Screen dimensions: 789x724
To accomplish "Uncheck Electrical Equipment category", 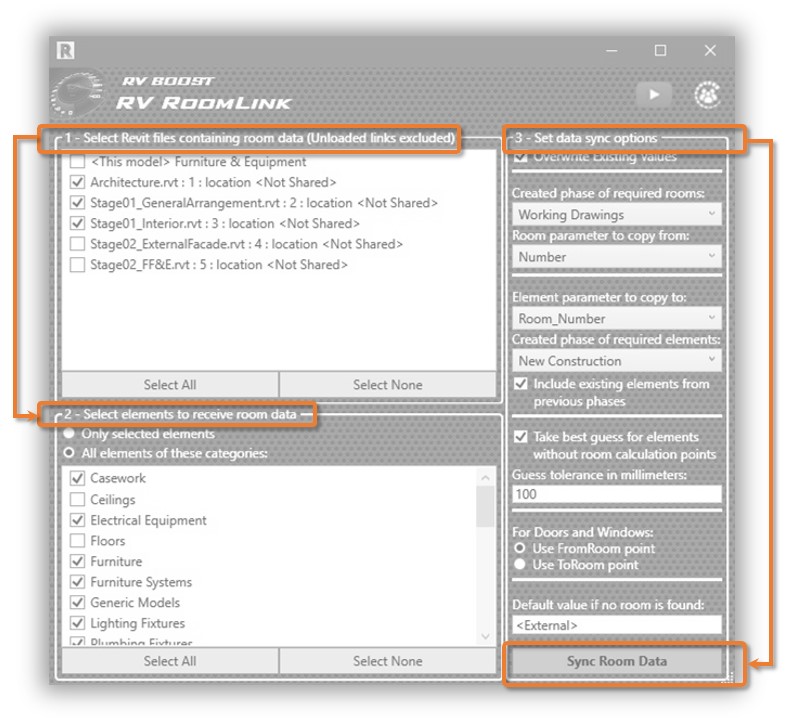I will [x=77, y=520].
